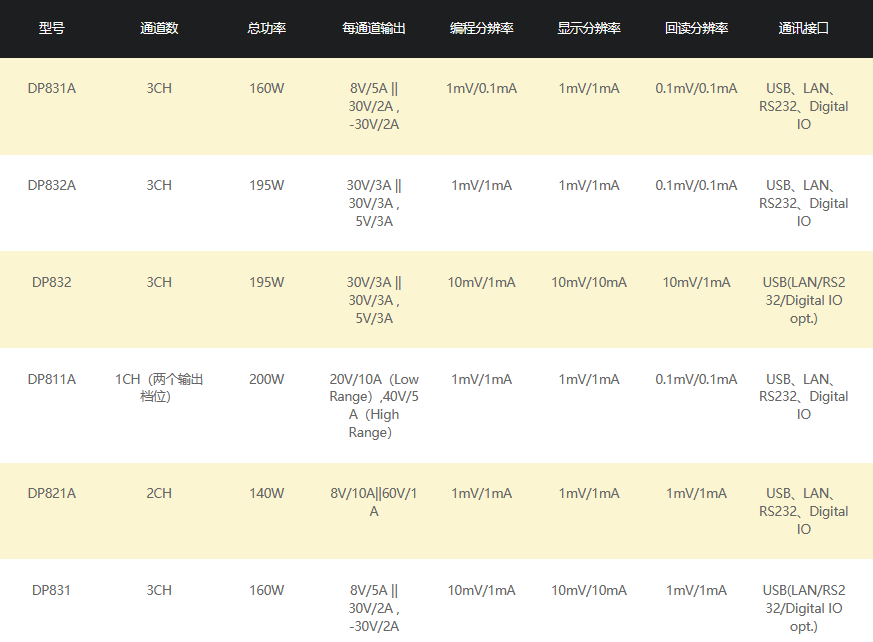Click the 1CH（两个输出档位) channel cell
Viewport: 873px width, 642px height.
tap(159, 388)
